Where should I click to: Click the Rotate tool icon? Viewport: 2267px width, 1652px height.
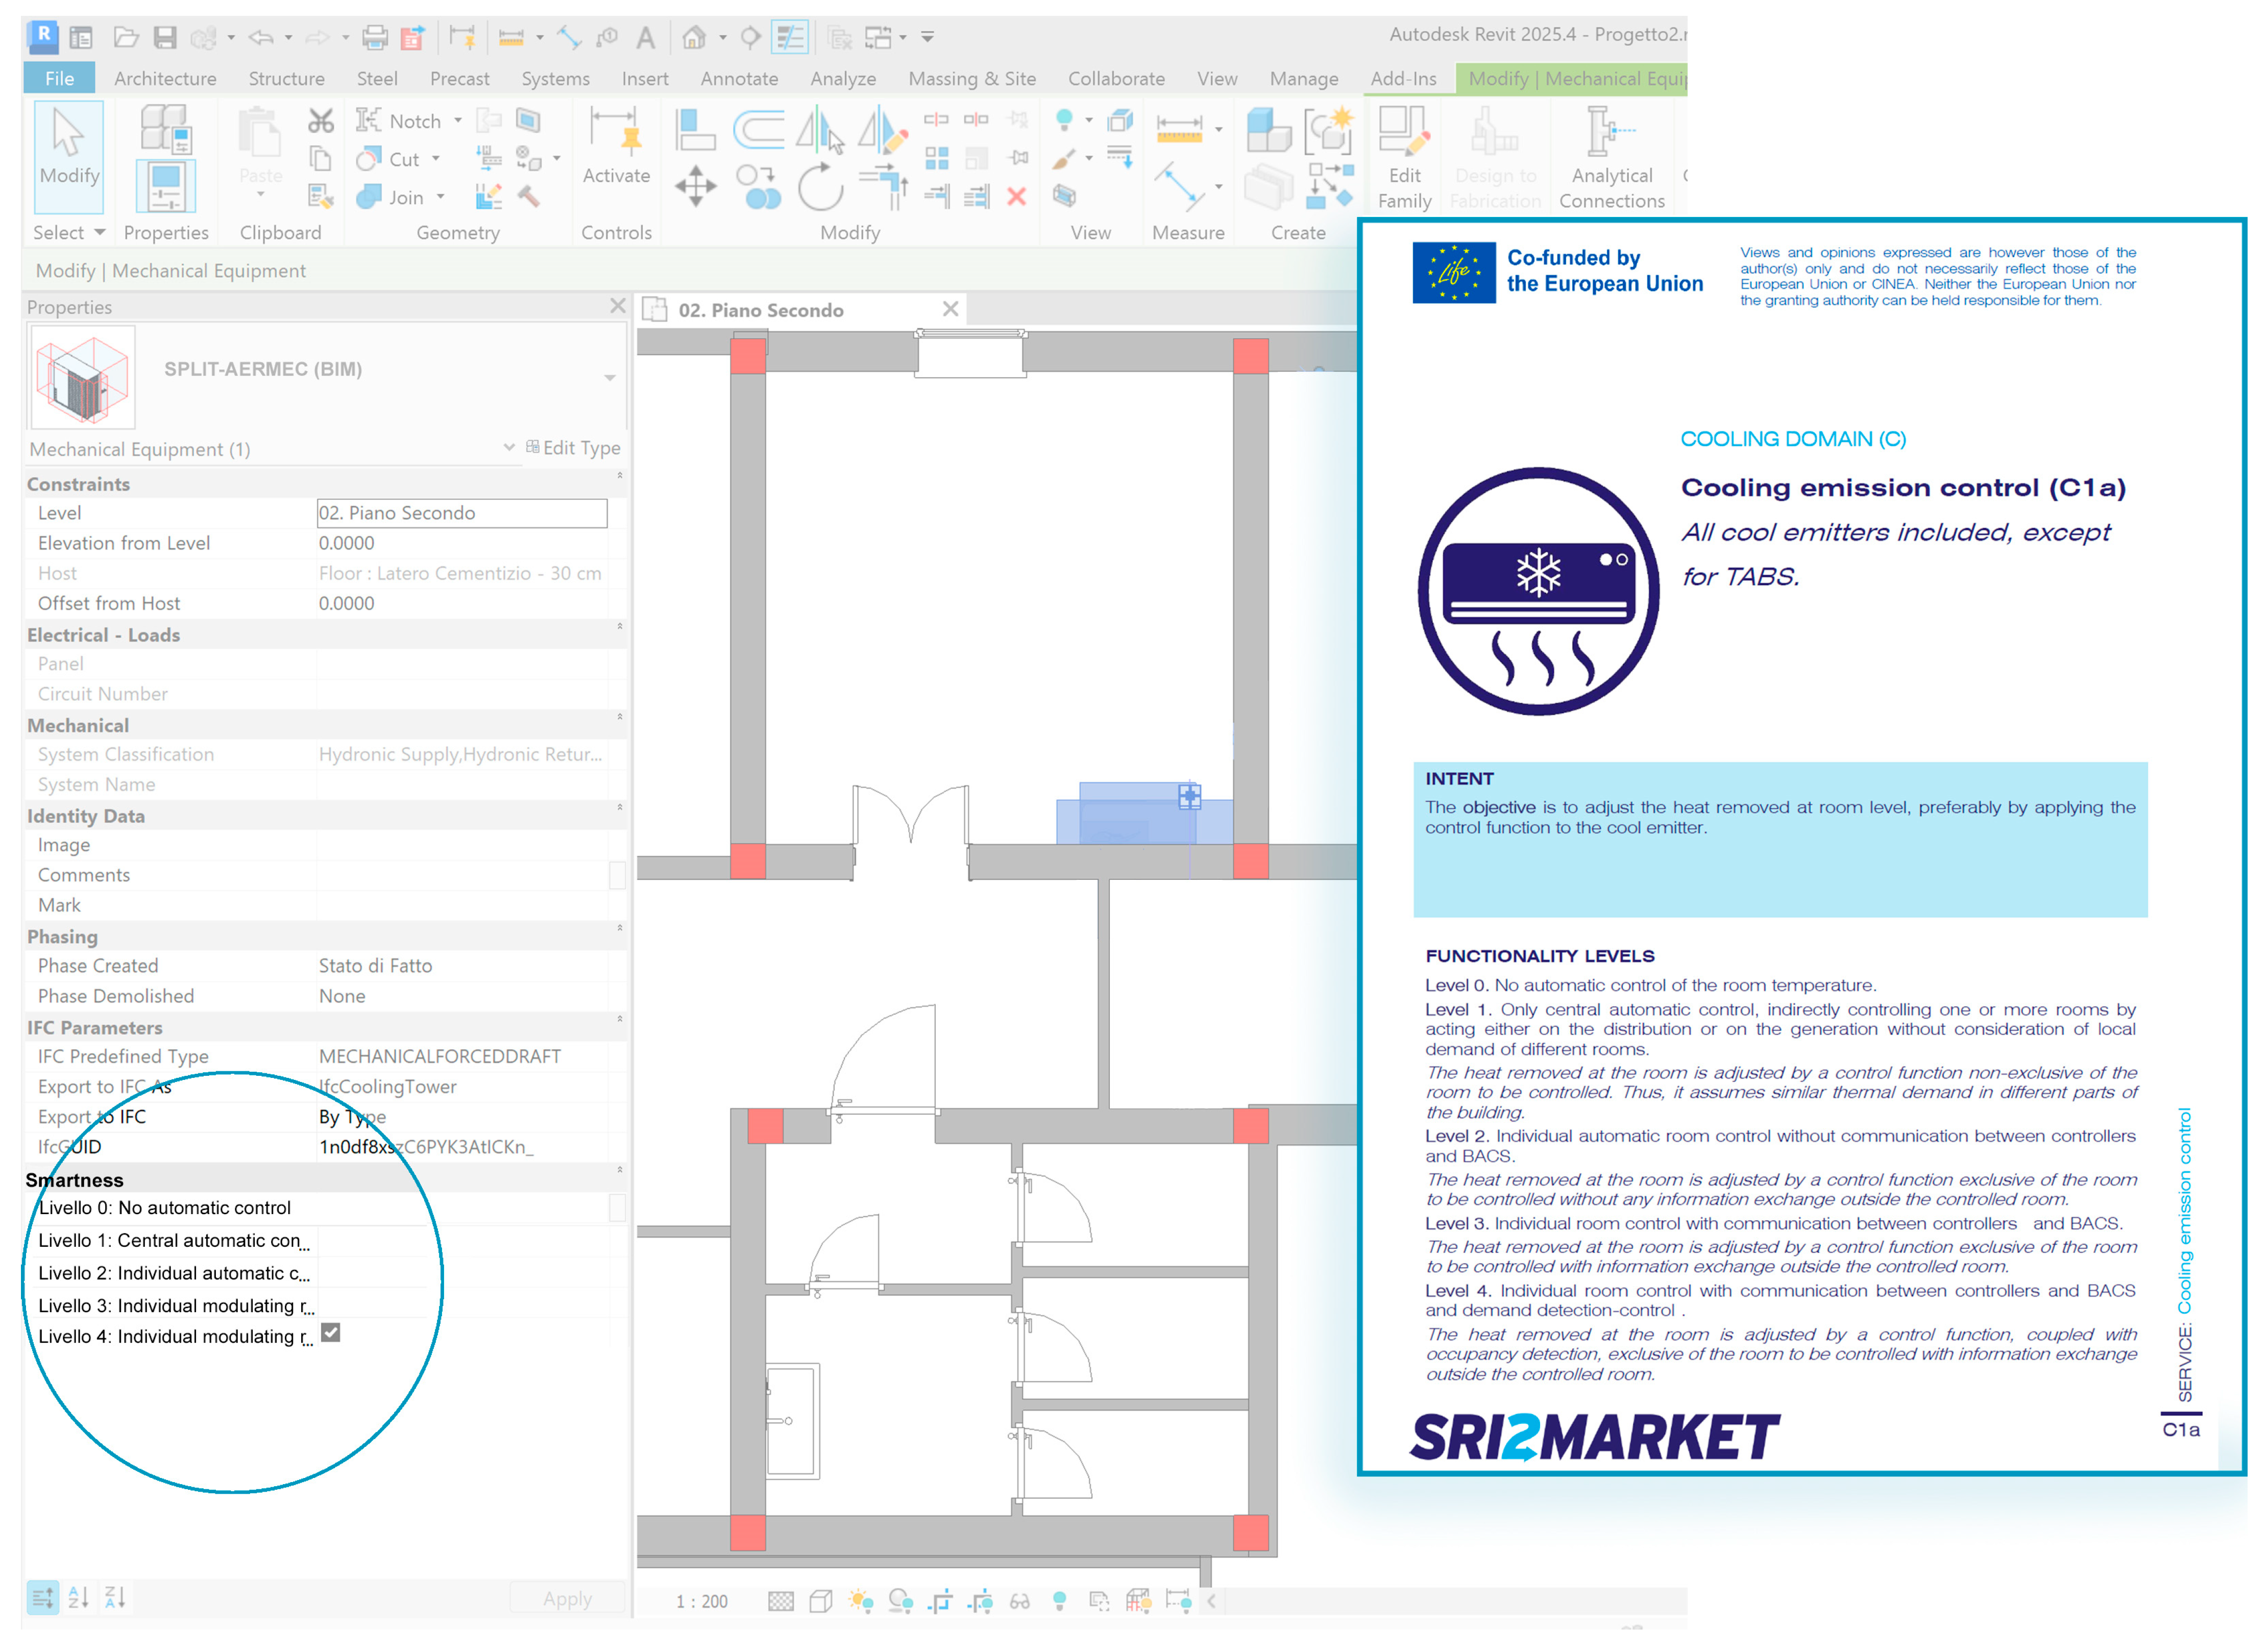(820, 187)
